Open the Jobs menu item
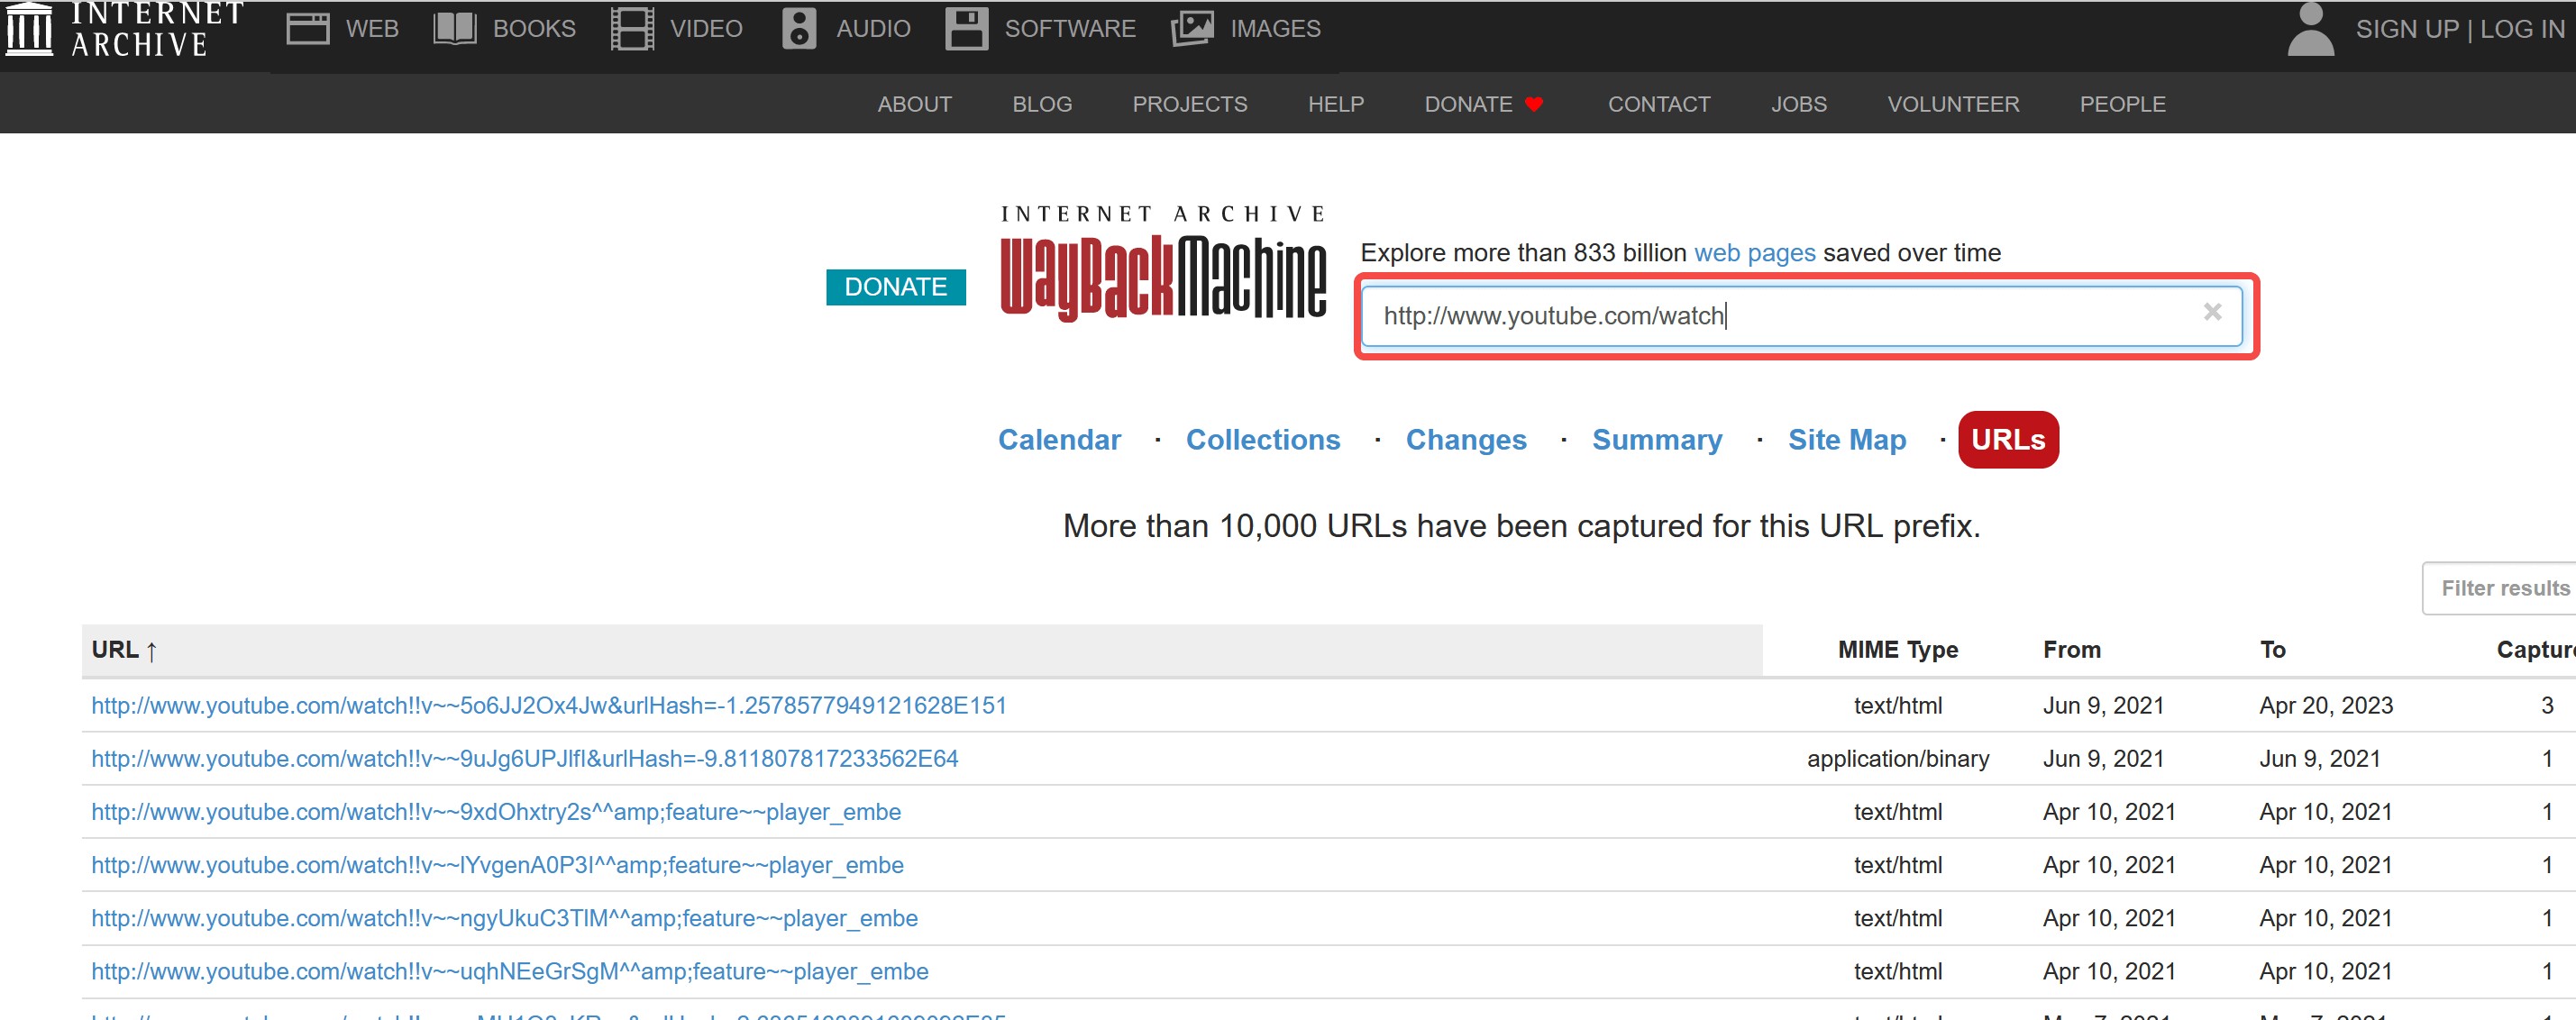2576x1020 pixels. [1798, 104]
